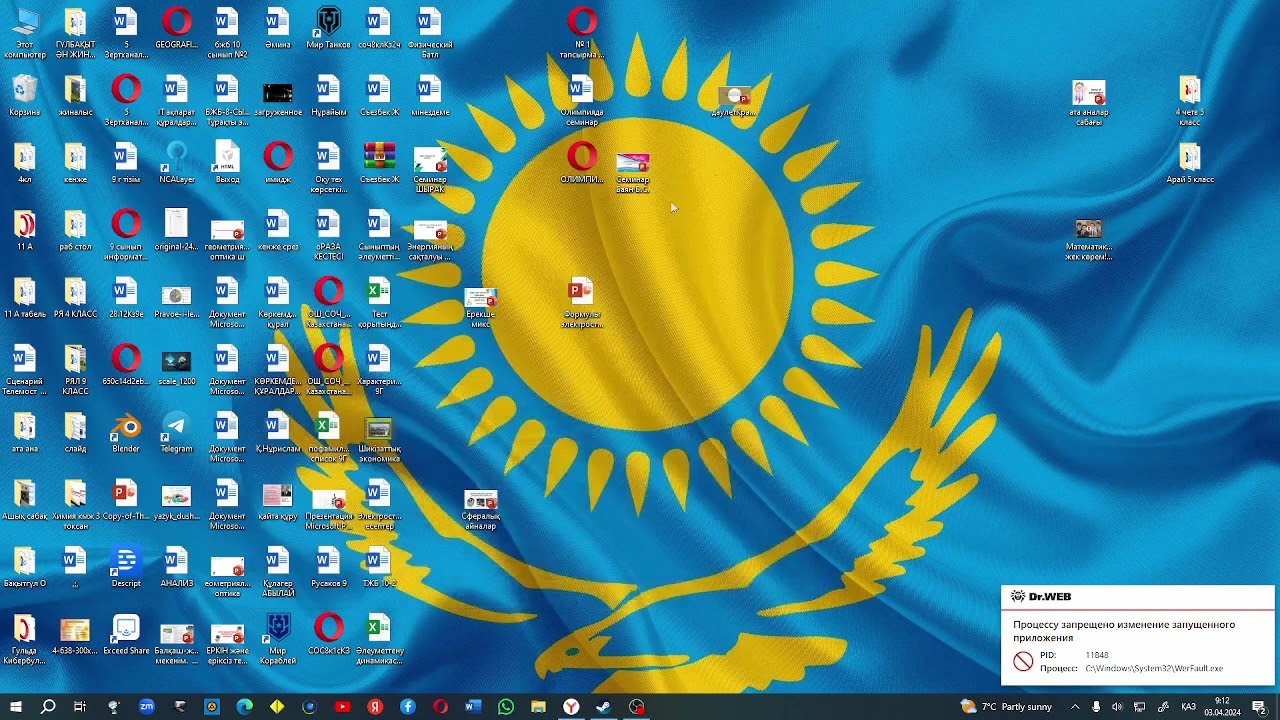Select the СОС8кл3сКЗ Opera file icon

(328, 636)
